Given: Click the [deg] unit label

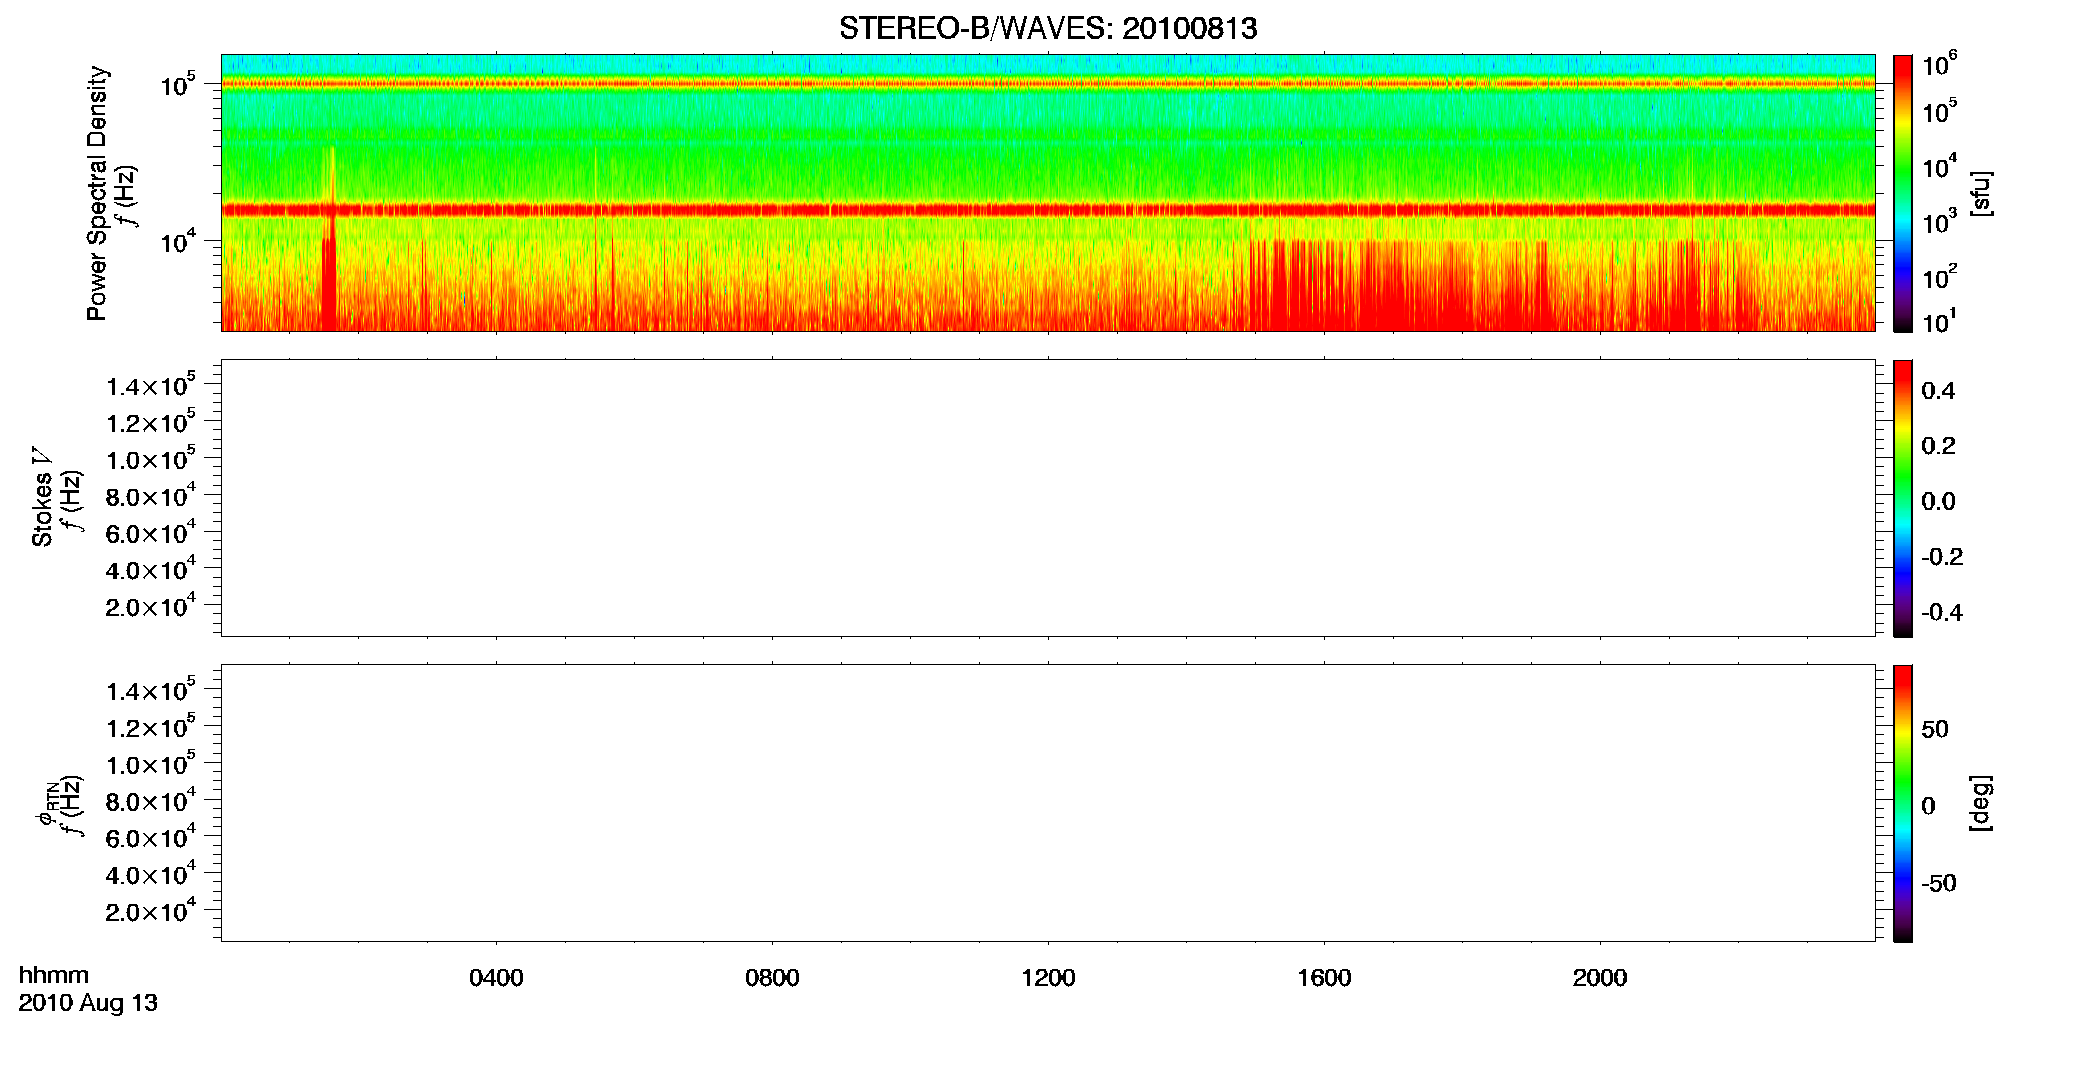Looking at the screenshot, I should tap(1980, 803).
